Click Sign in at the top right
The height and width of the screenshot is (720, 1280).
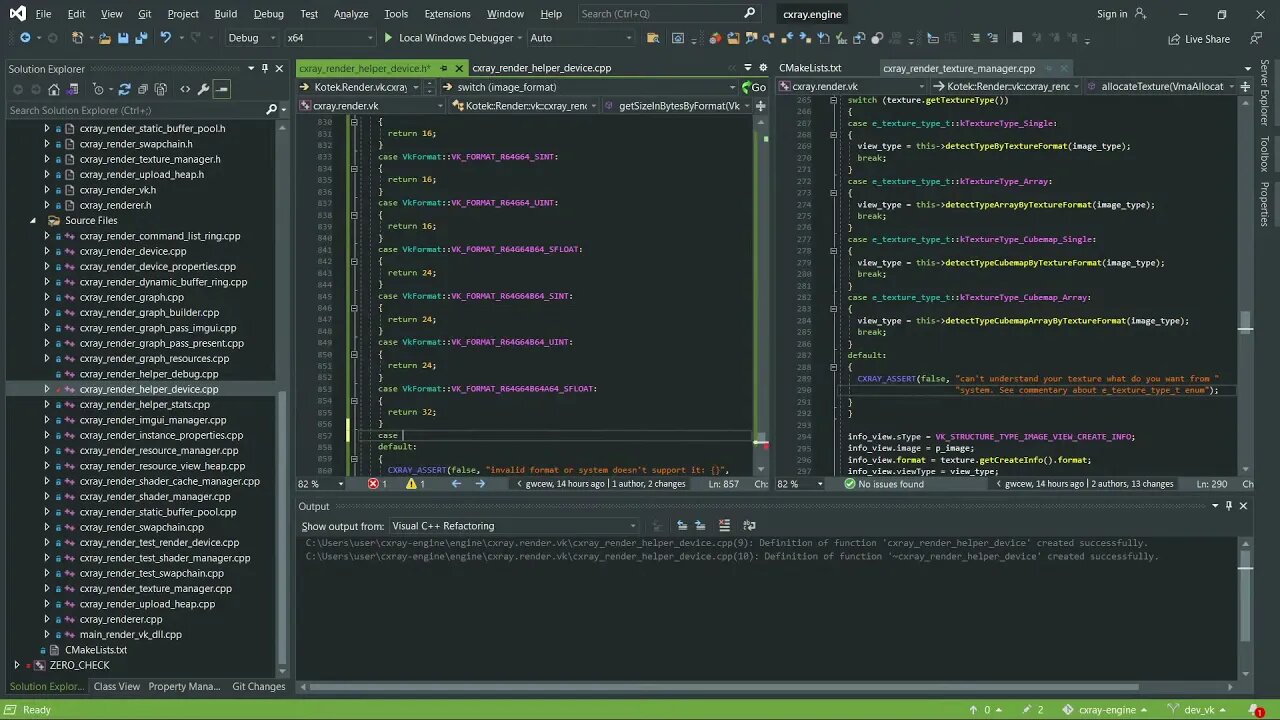point(1112,14)
